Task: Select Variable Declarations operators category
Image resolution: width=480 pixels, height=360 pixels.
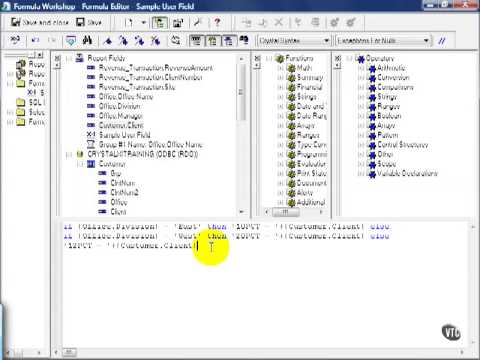Action: pos(407,173)
